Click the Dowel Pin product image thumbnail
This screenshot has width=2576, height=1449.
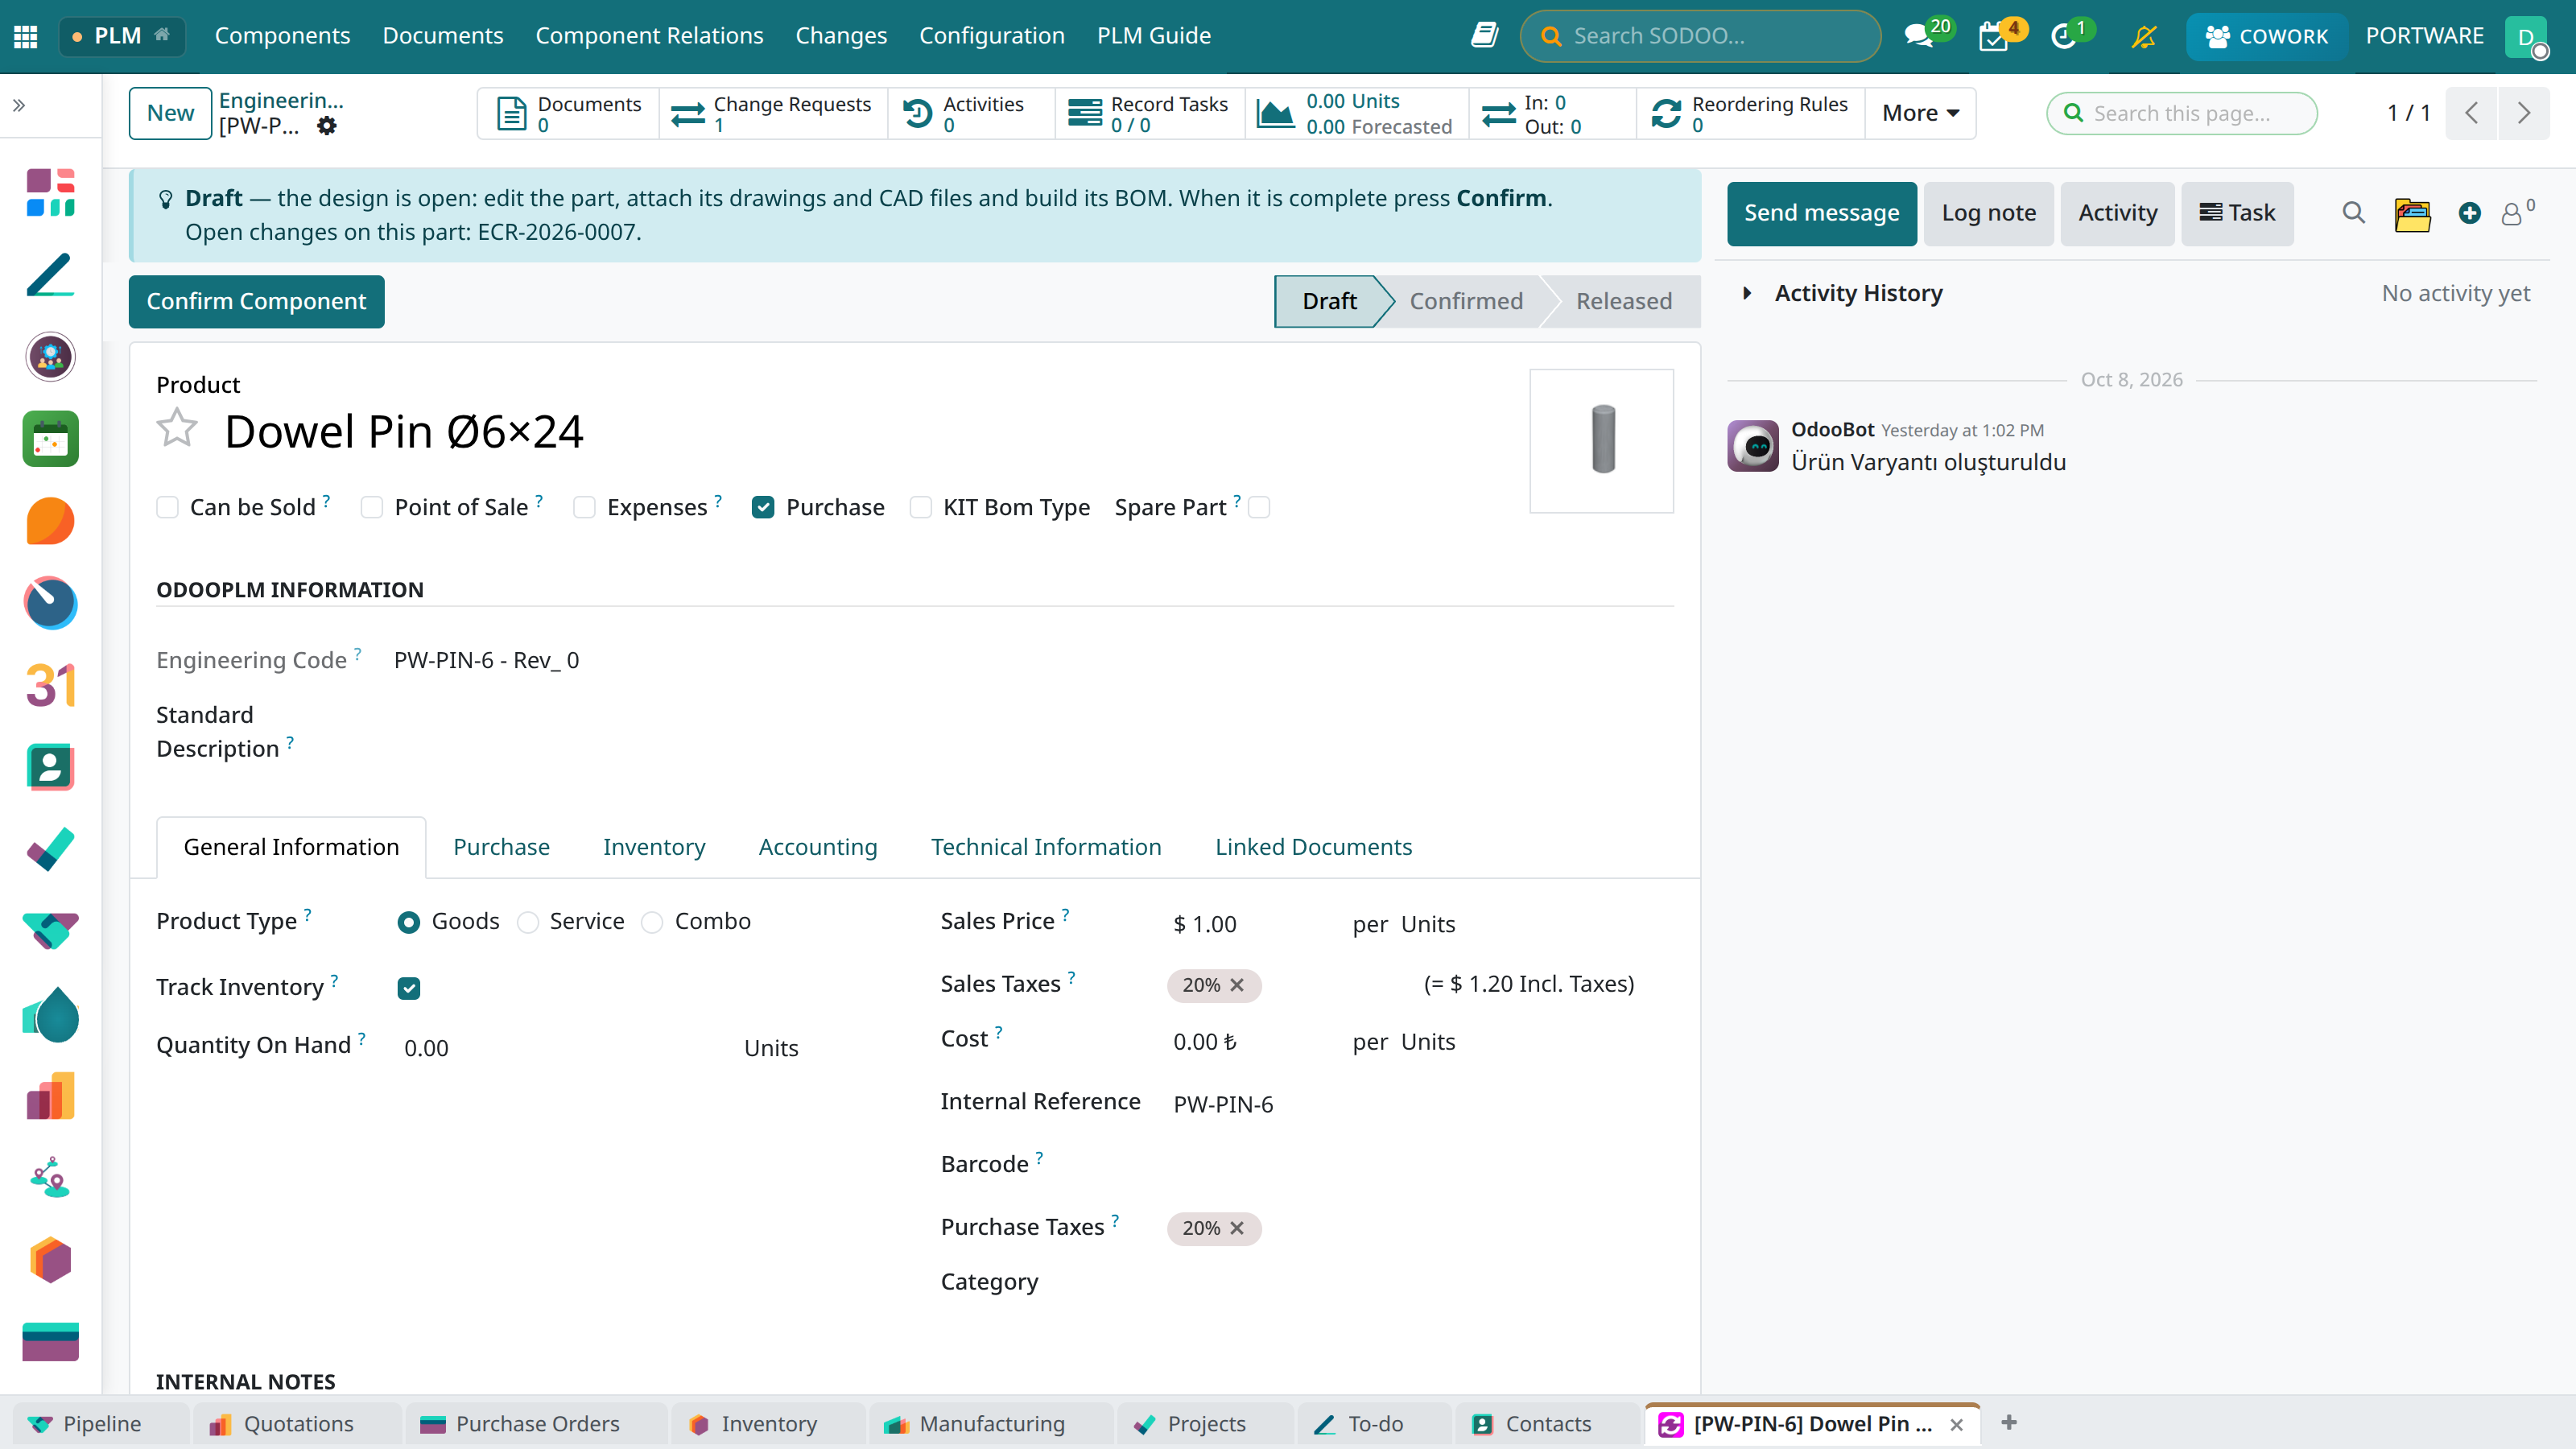1601,441
